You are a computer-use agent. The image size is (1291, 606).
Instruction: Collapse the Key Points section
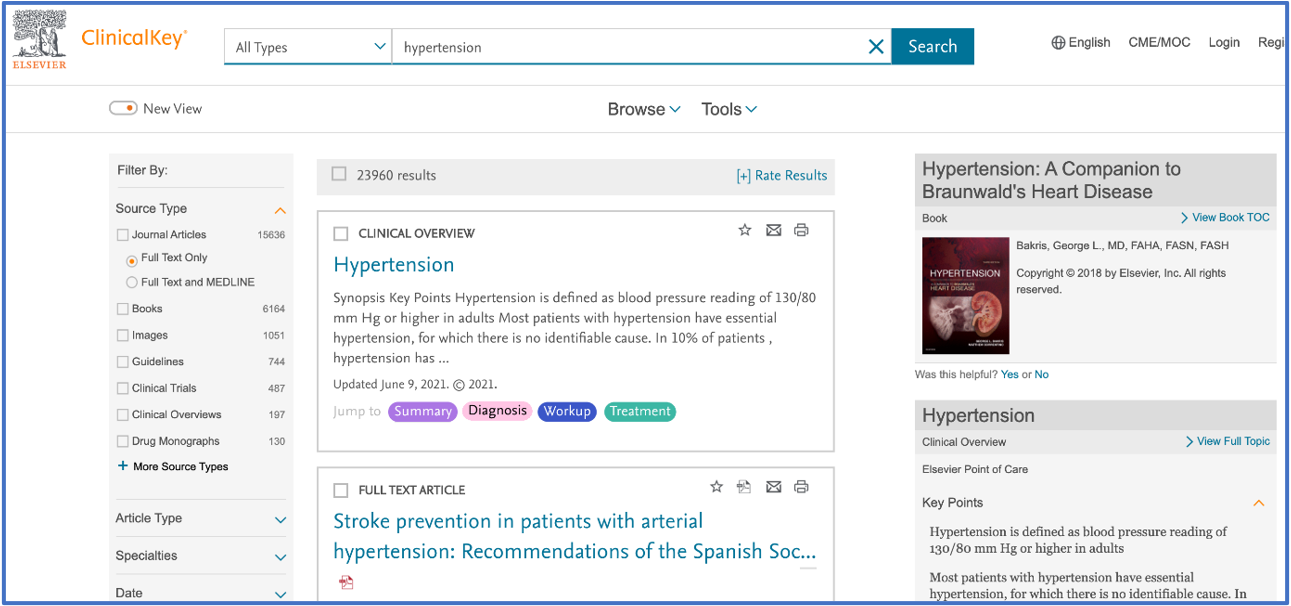pos(1258,503)
